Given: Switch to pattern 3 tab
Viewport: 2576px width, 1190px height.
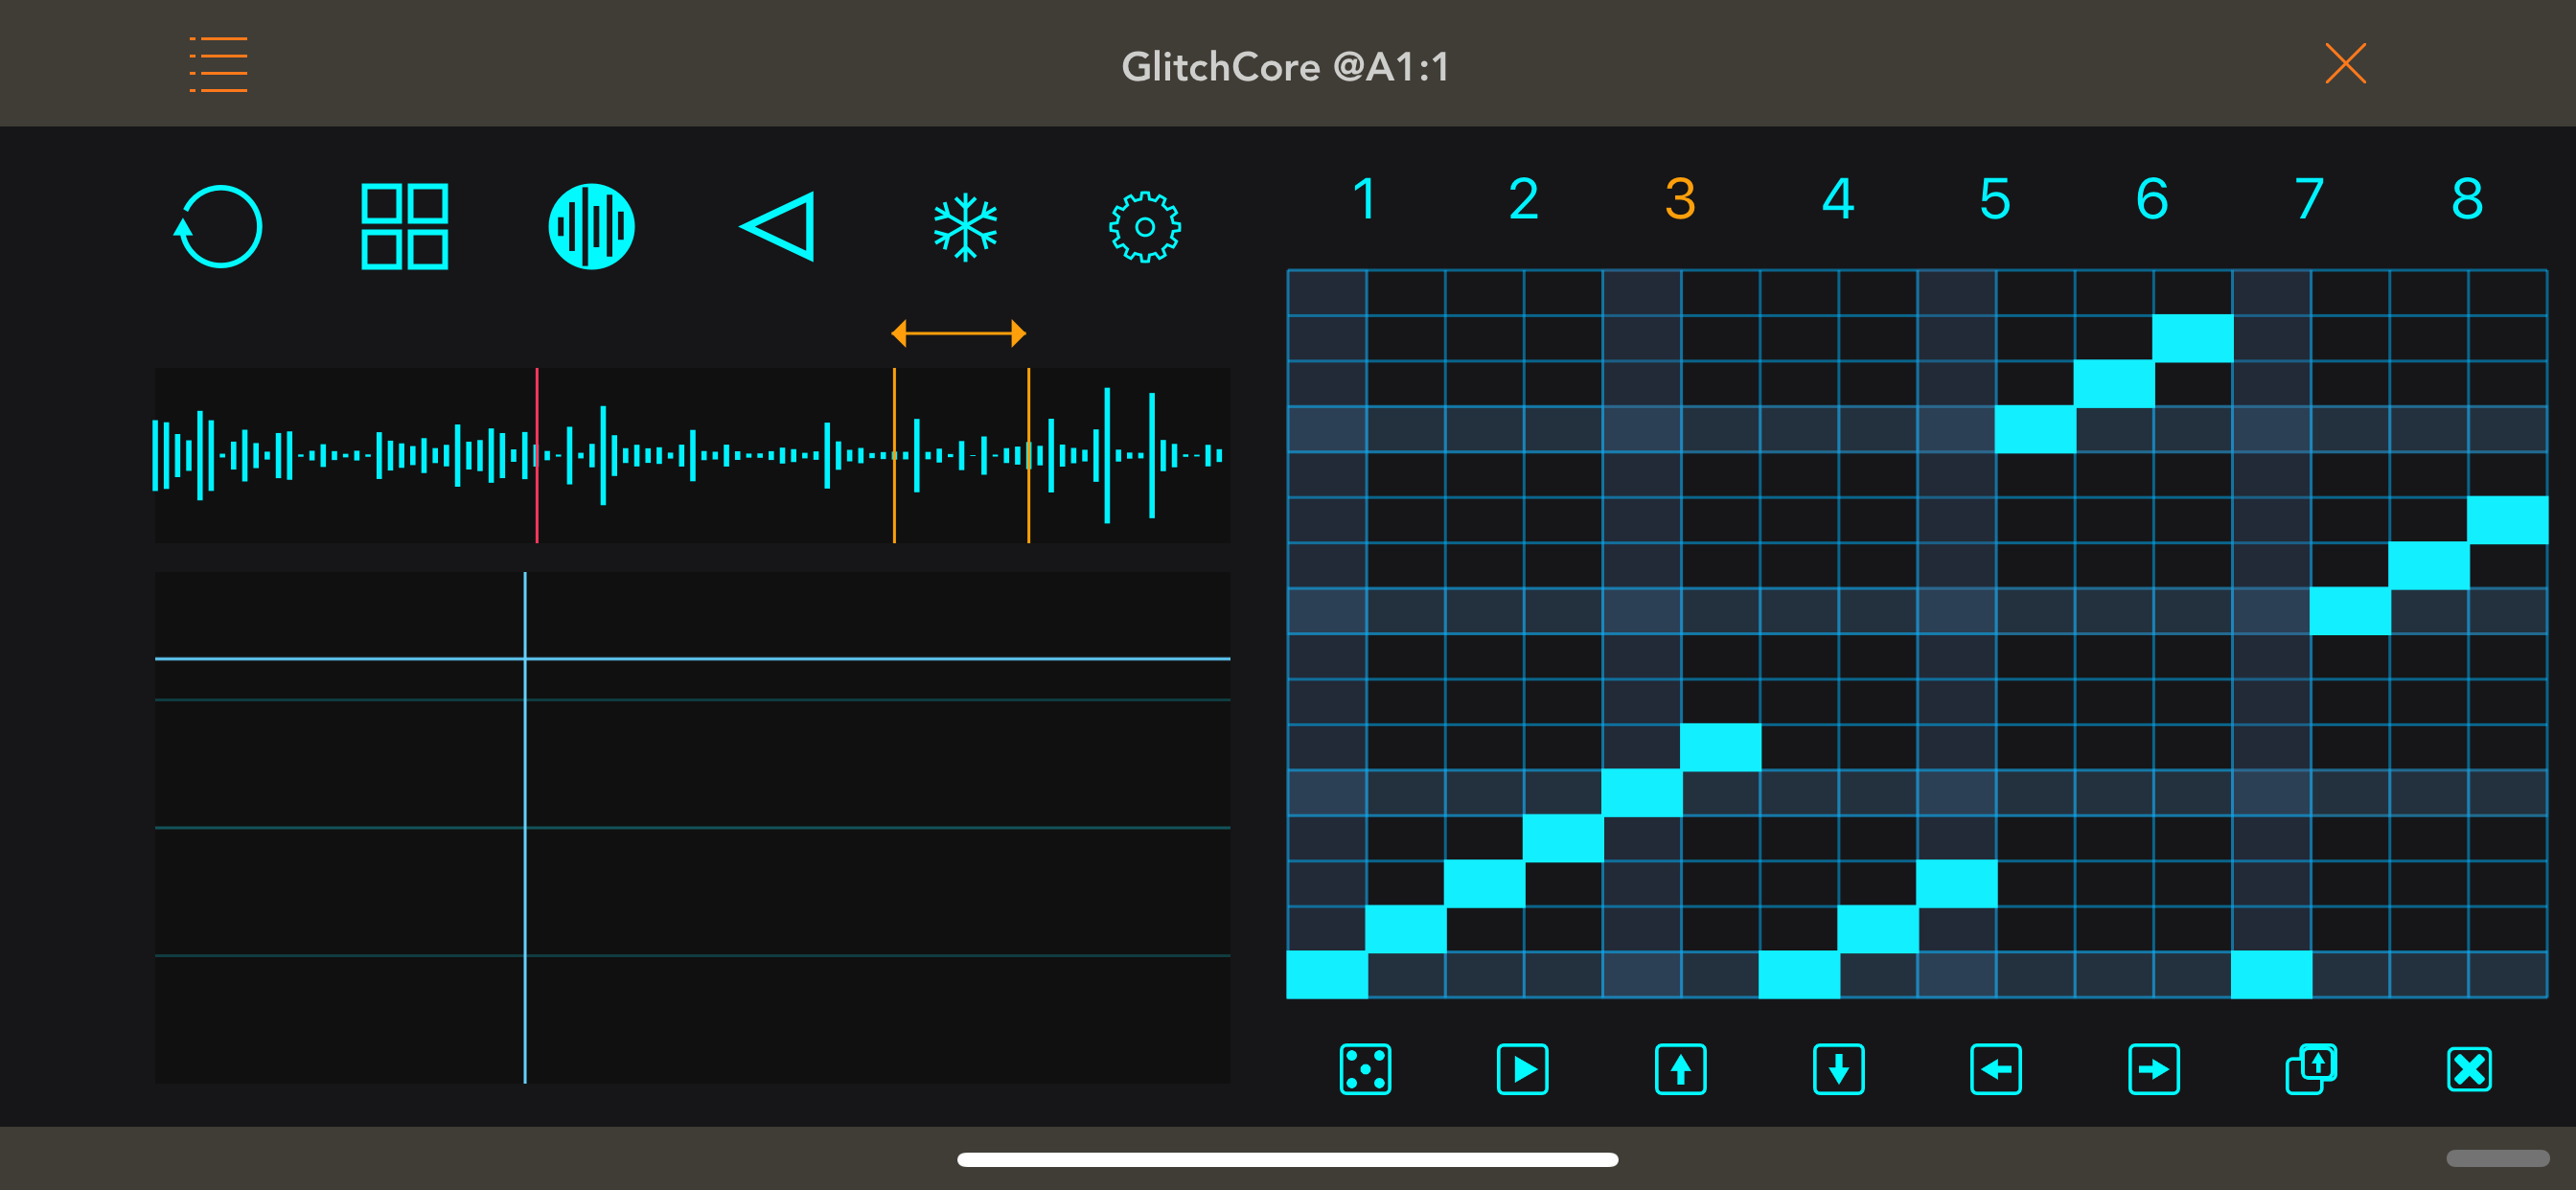Looking at the screenshot, I should [1680, 199].
